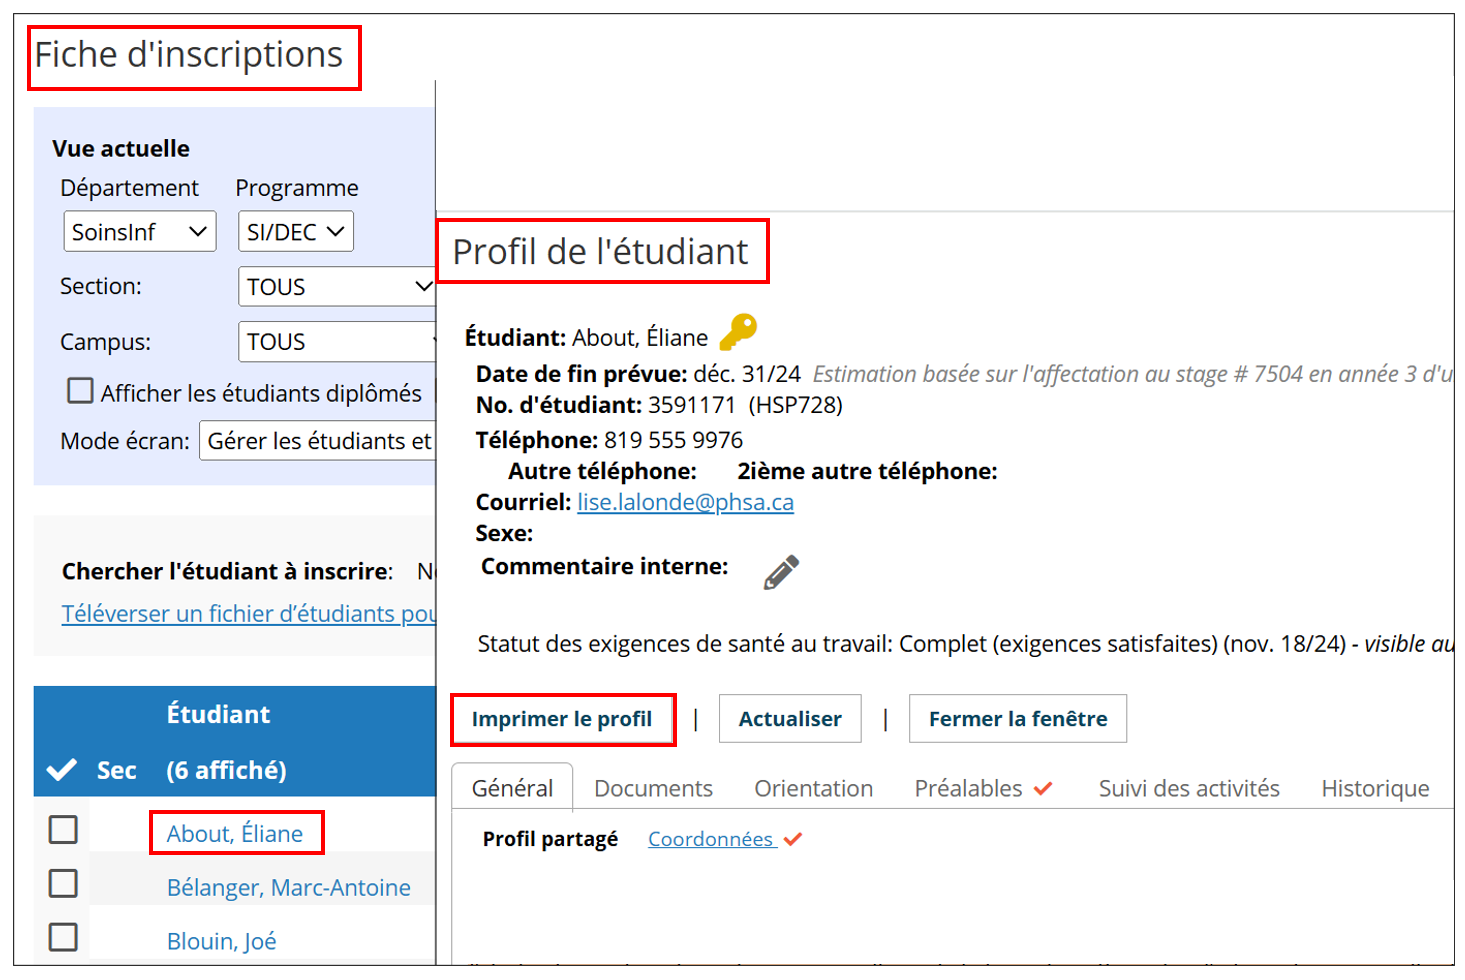Open the Mode écran selector
This screenshot has height=980, width=1465.
tap(318, 441)
